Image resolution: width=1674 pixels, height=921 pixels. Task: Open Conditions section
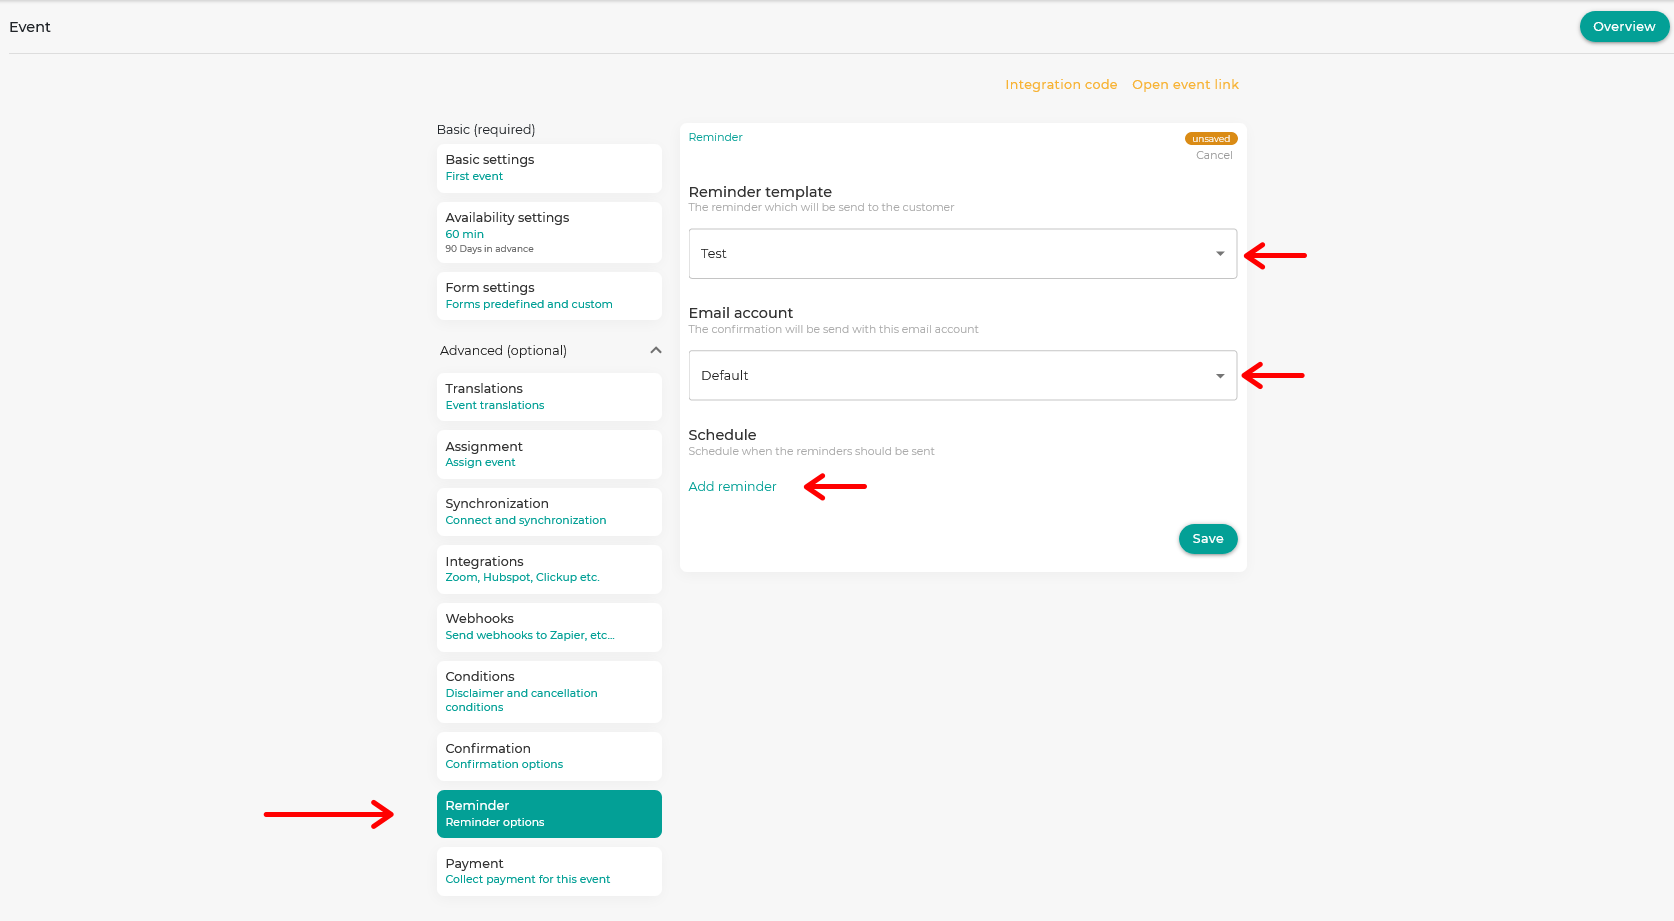click(549, 692)
